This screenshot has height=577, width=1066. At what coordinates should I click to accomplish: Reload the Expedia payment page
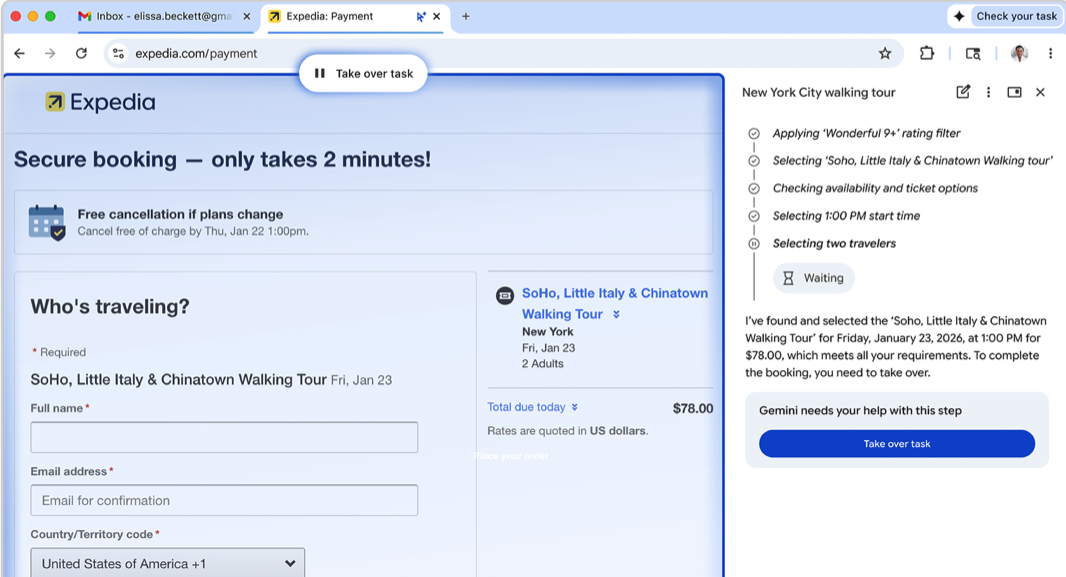pyautogui.click(x=81, y=54)
